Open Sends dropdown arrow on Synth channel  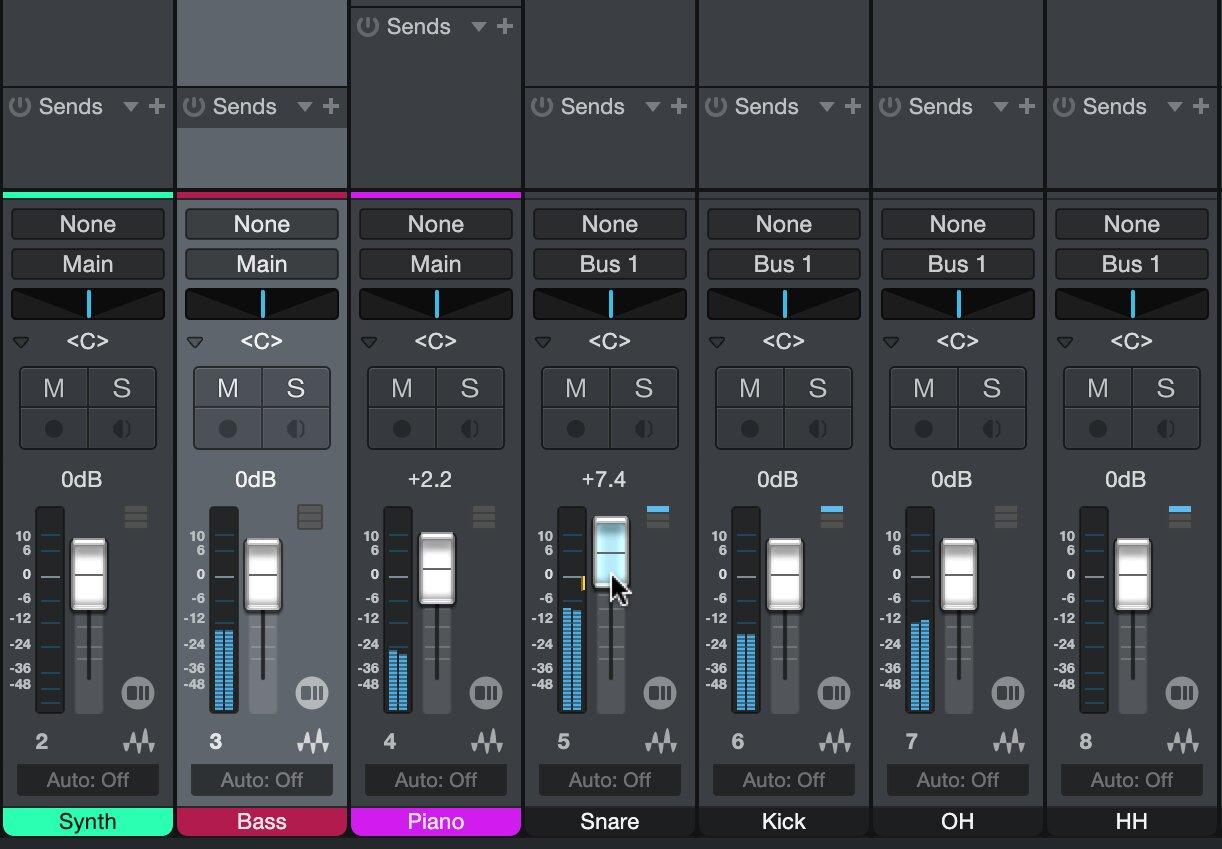click(x=130, y=107)
